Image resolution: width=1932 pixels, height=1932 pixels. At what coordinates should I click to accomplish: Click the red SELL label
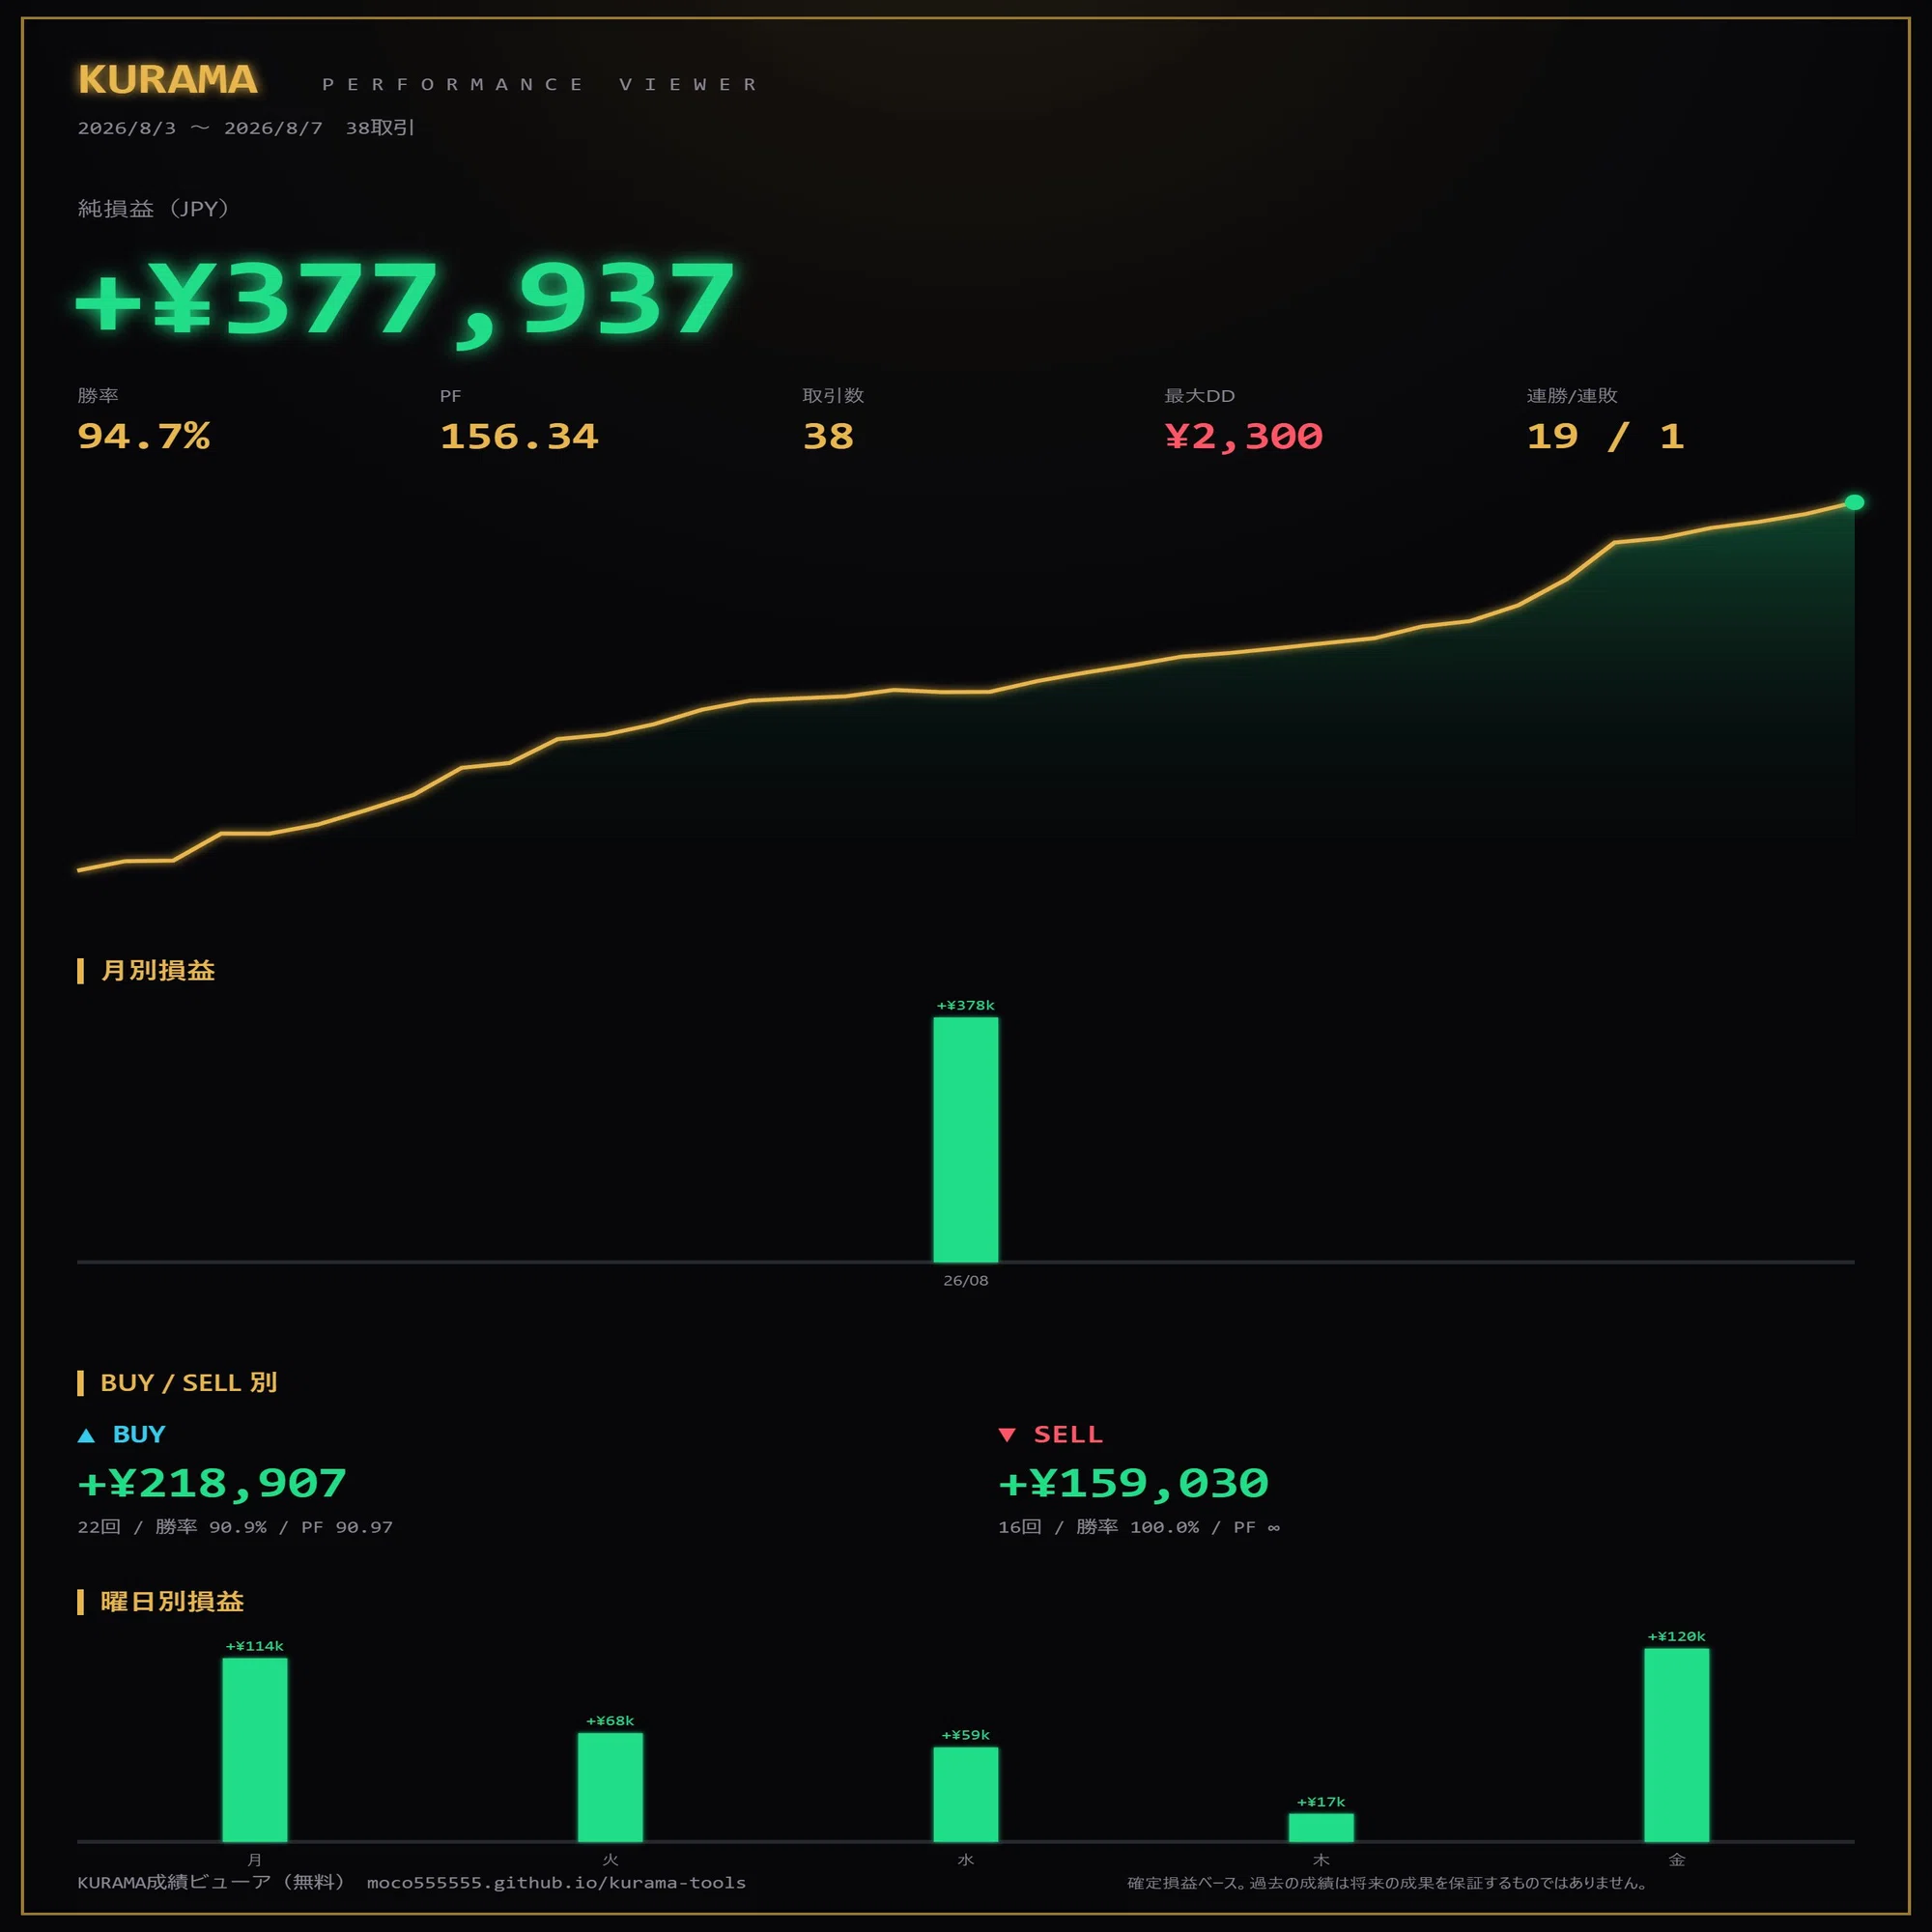click(1068, 1434)
